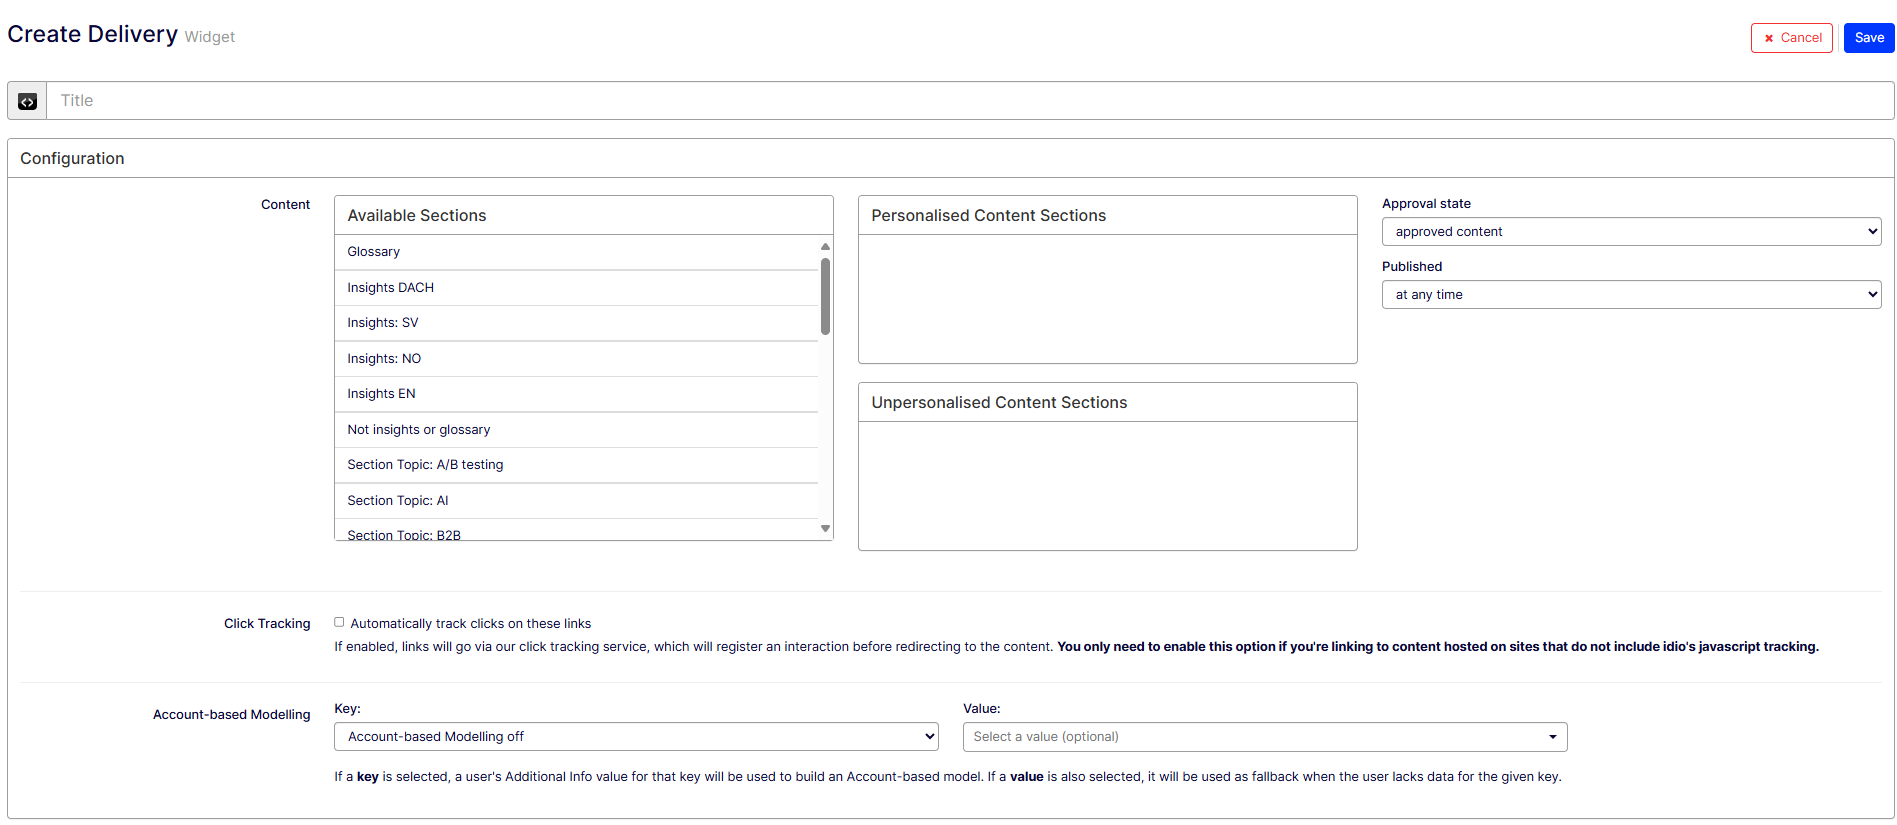The height and width of the screenshot is (825, 1897).
Task: Select Glossary in Available Sections
Action: click(x=576, y=252)
